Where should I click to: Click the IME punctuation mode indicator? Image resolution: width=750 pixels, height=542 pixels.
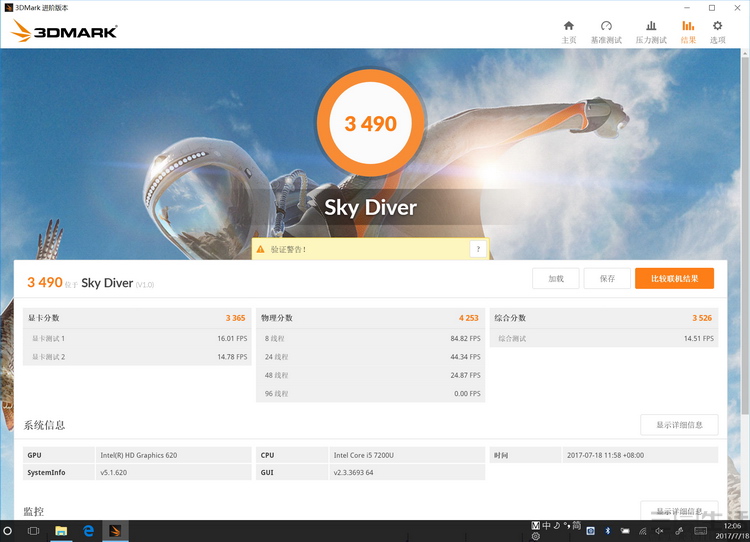566,525
